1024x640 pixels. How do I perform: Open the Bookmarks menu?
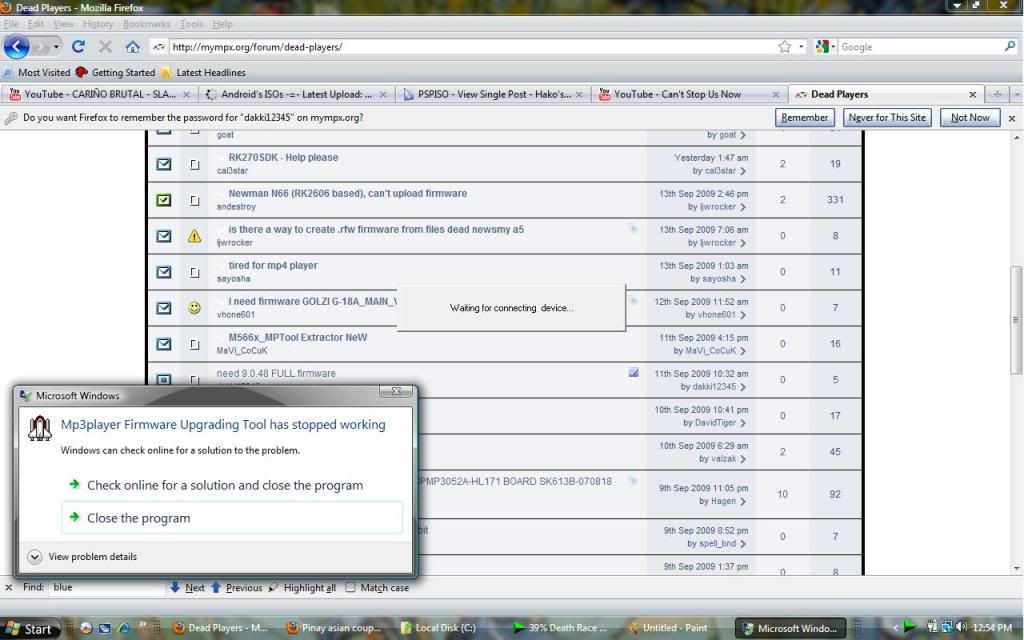146,24
